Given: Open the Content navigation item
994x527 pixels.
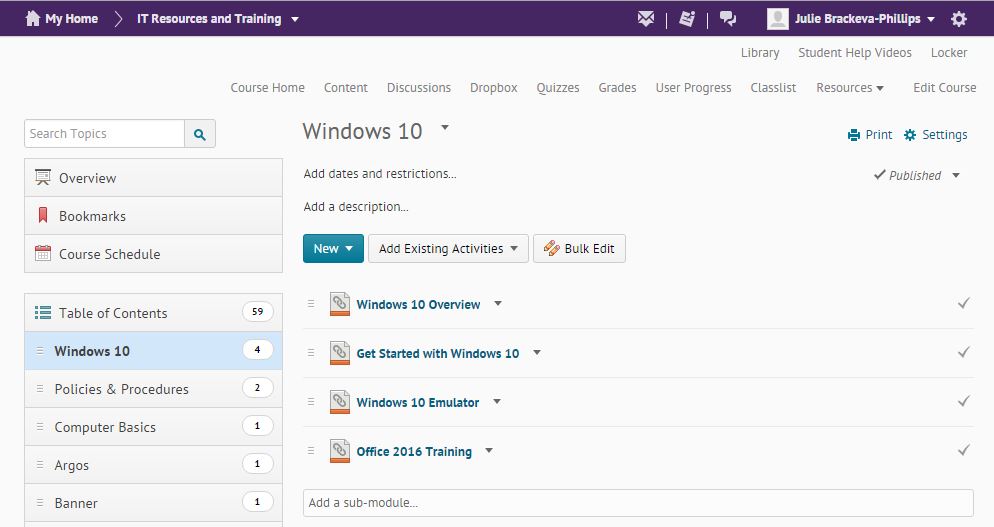Looking at the screenshot, I should click(x=345, y=88).
